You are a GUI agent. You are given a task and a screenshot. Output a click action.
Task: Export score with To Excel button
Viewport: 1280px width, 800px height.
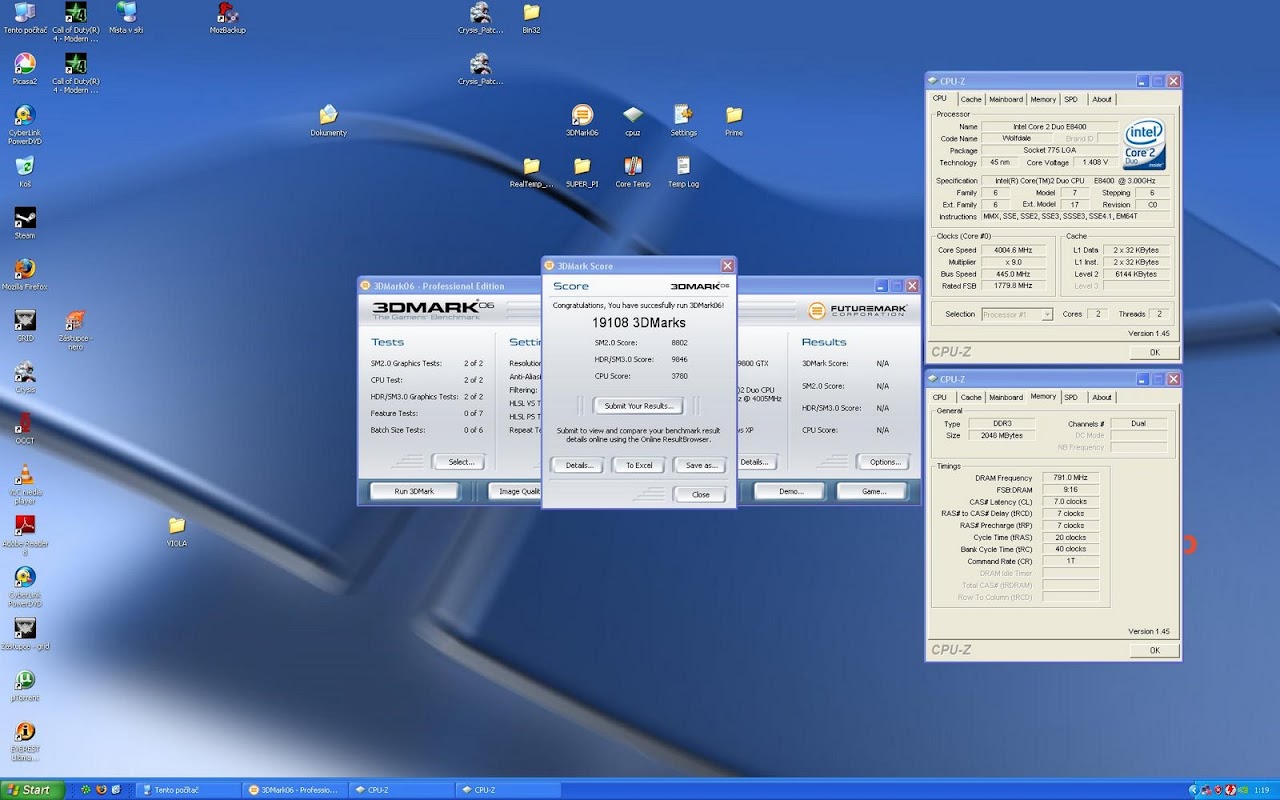pyautogui.click(x=639, y=465)
